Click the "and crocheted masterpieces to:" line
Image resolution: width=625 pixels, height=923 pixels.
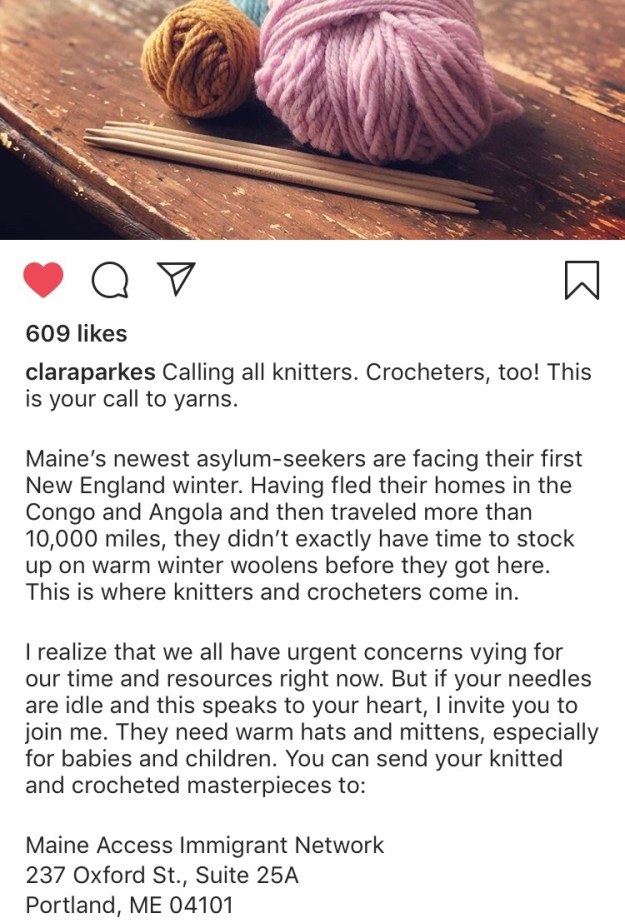(x=195, y=784)
